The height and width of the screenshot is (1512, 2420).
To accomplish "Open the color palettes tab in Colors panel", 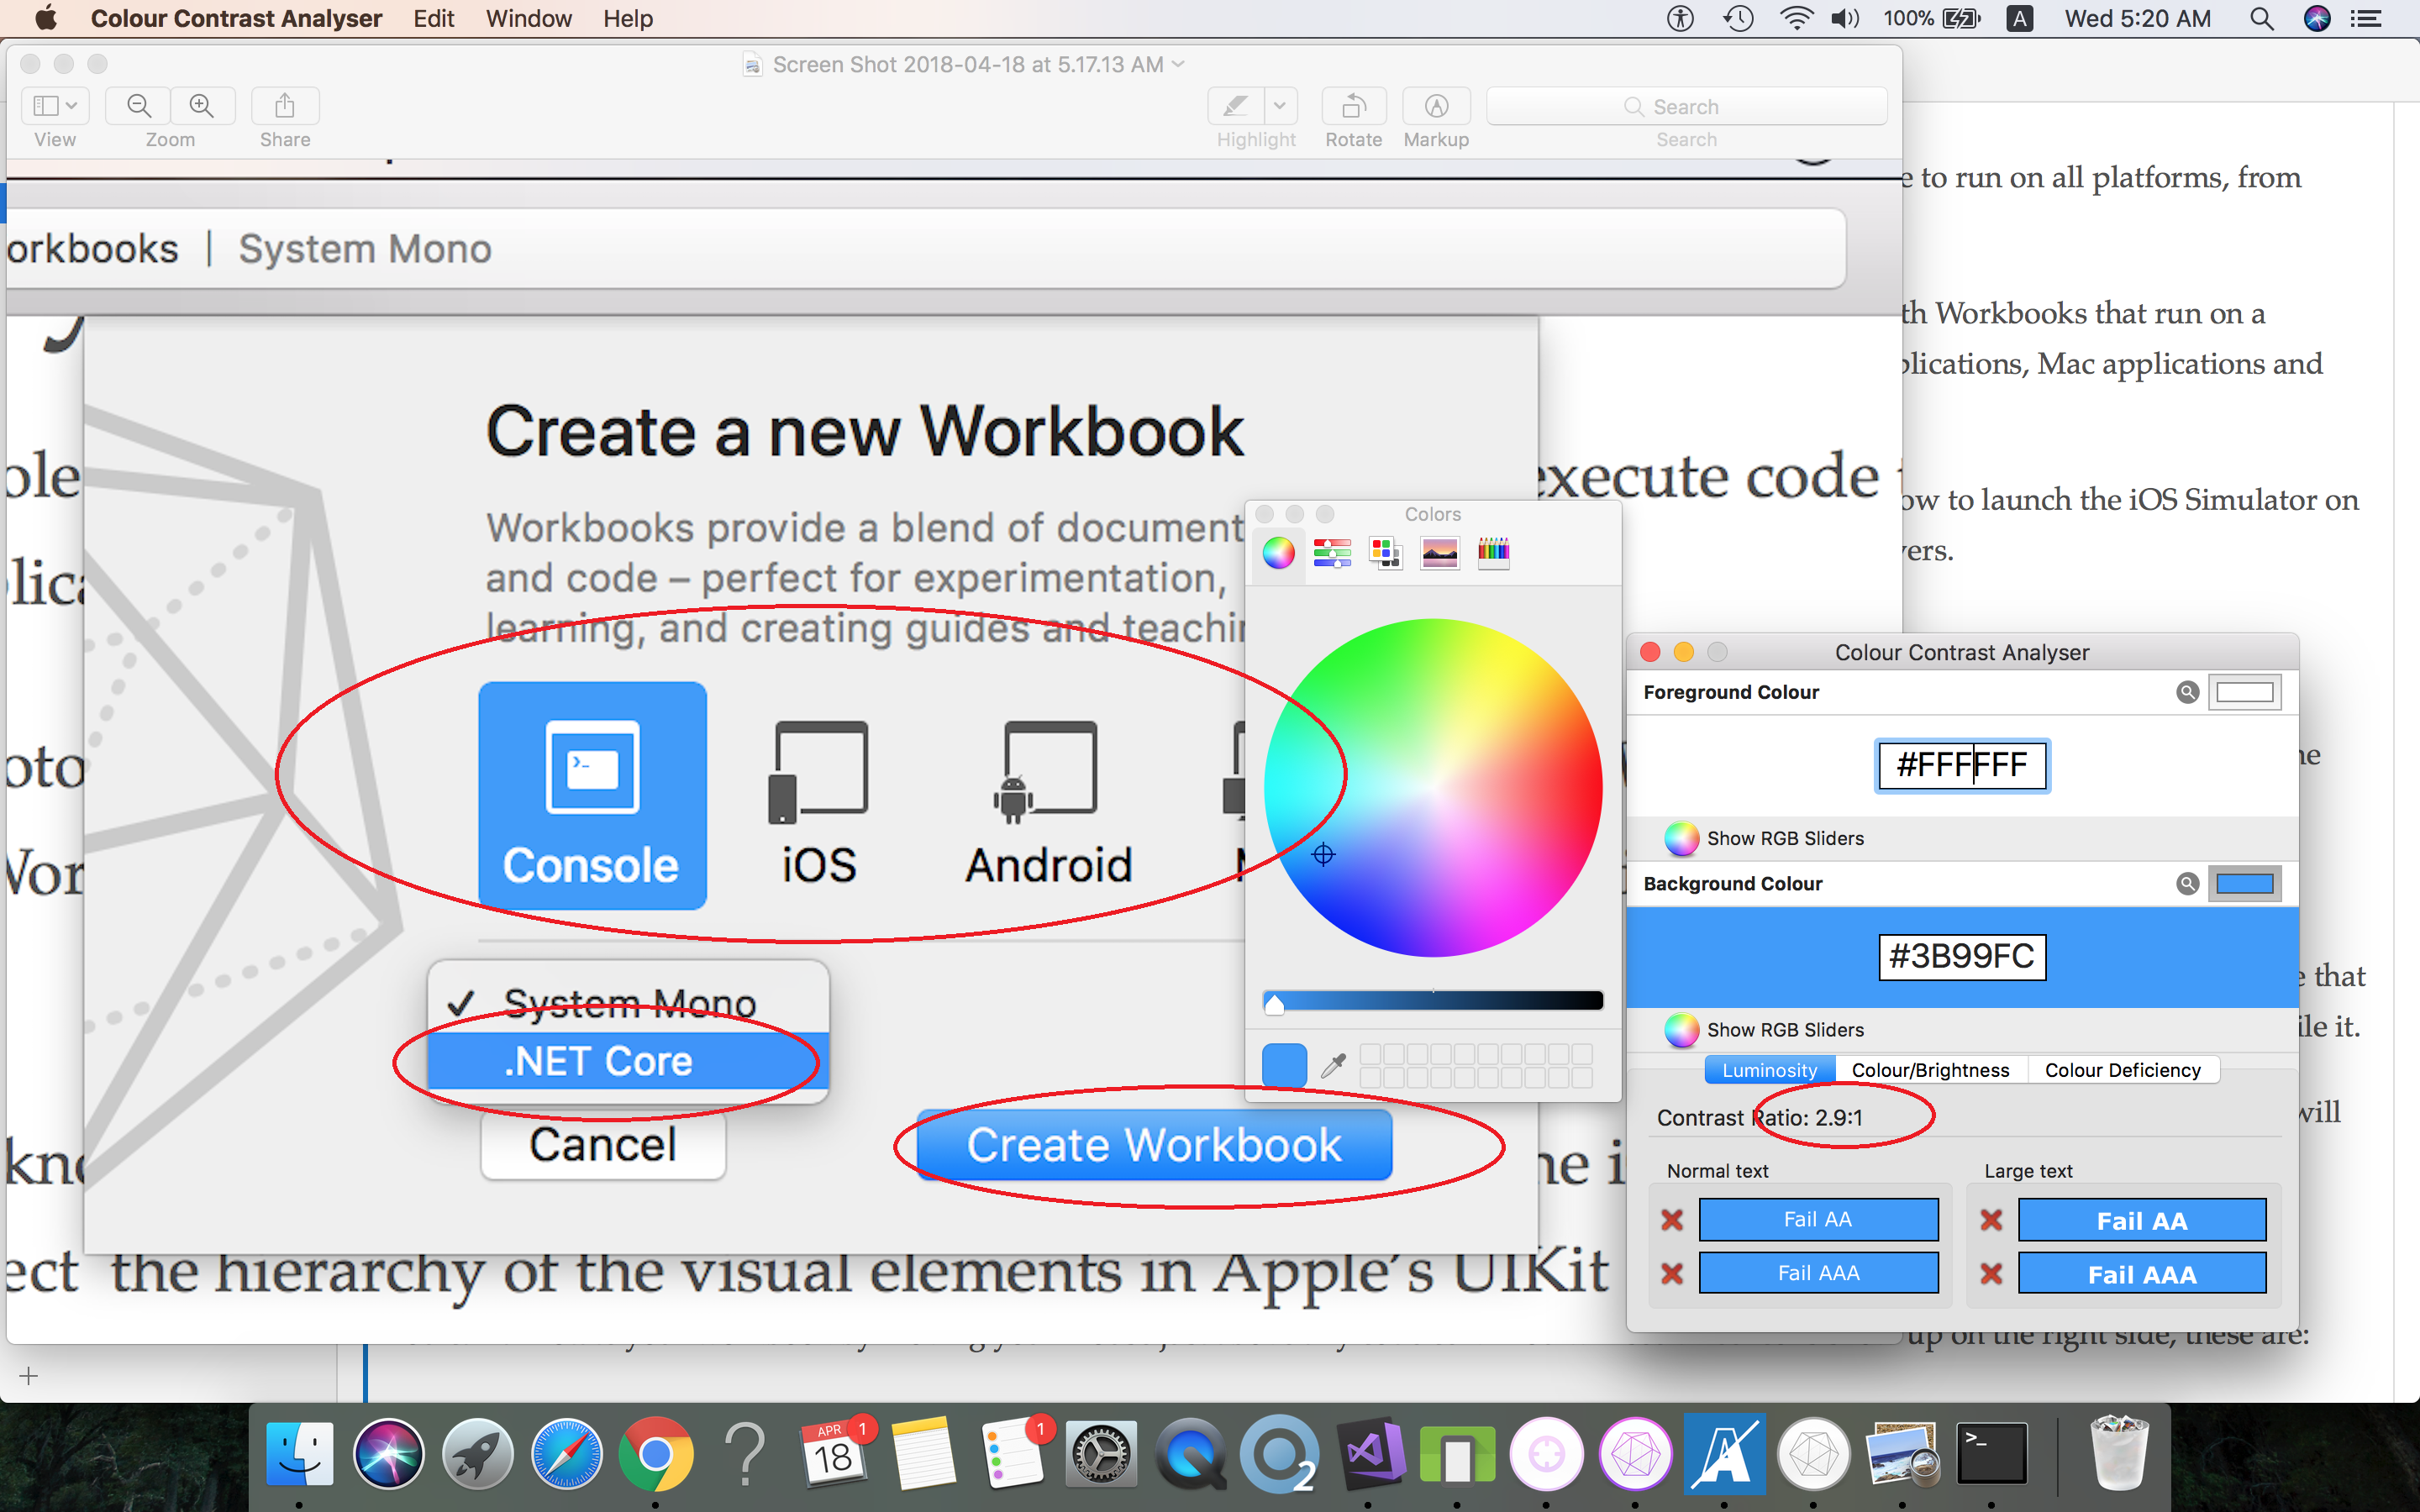I will click(x=1385, y=552).
